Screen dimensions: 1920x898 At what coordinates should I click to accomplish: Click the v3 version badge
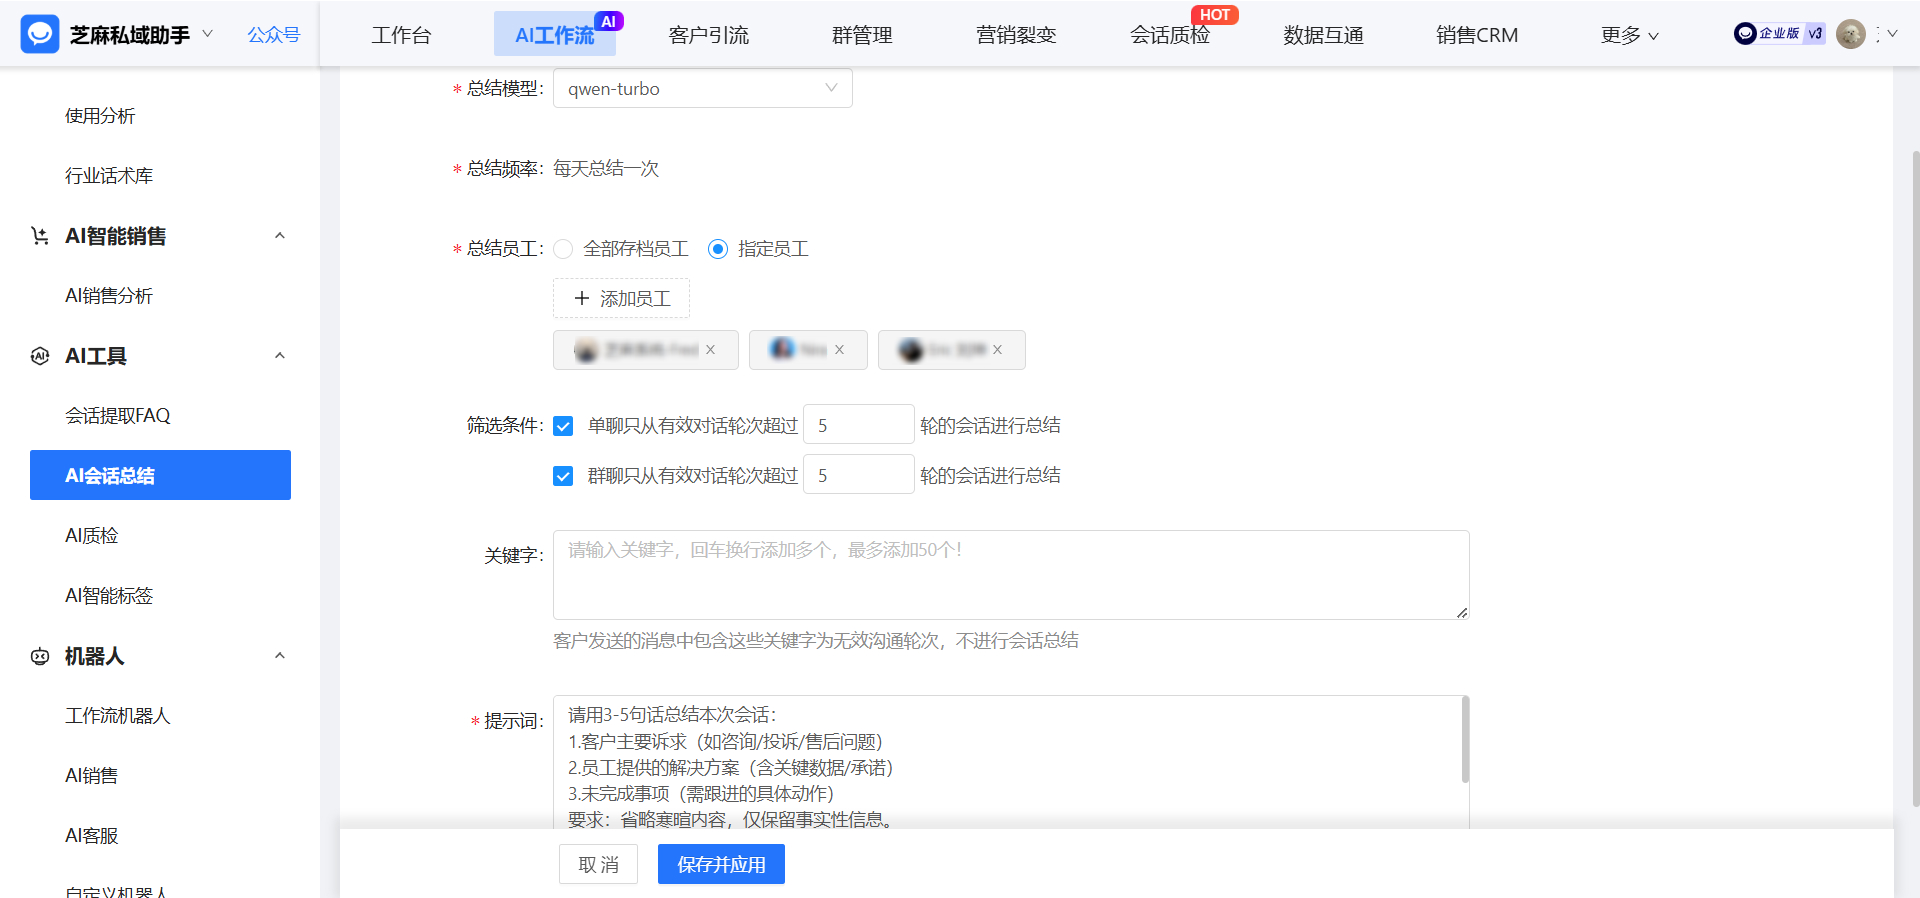(x=1815, y=34)
